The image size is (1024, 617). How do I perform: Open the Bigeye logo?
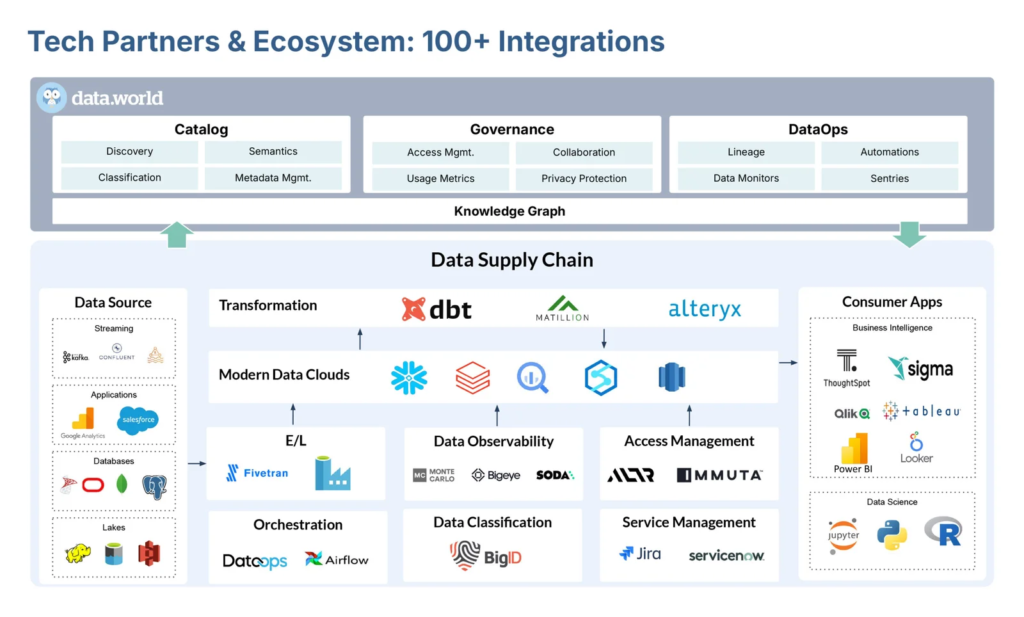496,475
